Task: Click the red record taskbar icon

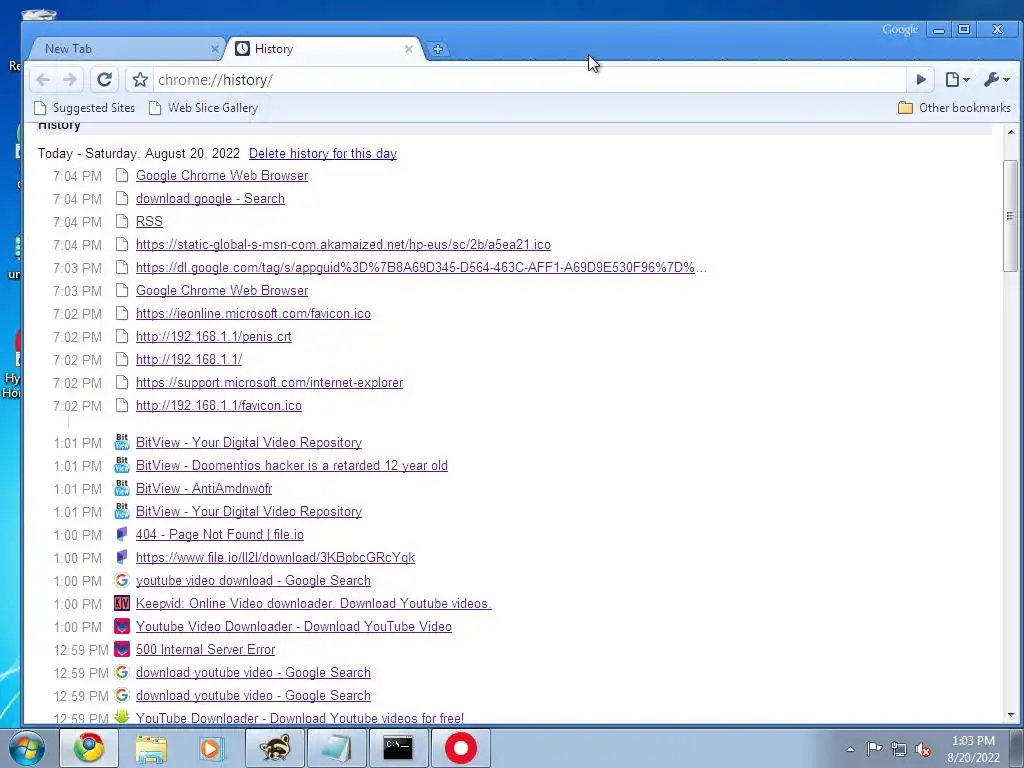Action: 460,748
